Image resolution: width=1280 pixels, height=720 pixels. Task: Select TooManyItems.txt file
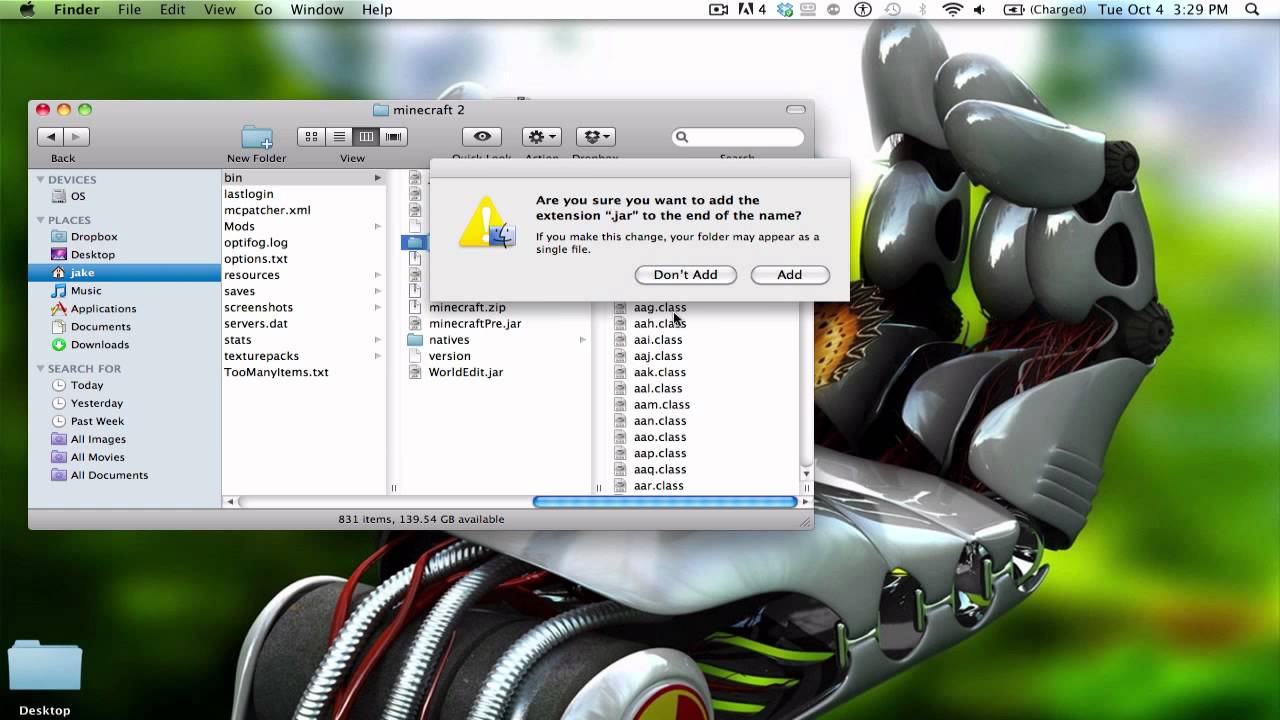coord(276,372)
